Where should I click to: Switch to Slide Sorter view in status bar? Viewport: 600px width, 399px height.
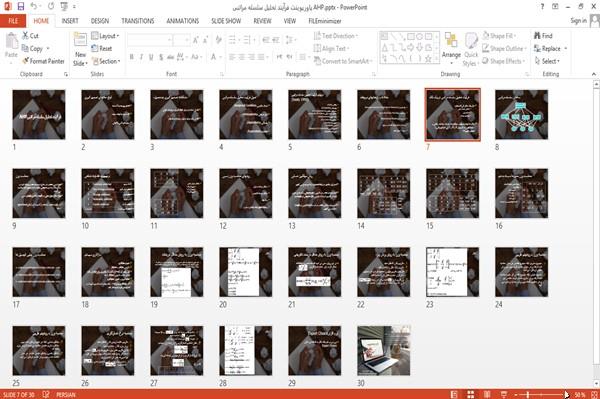[x=471, y=394]
